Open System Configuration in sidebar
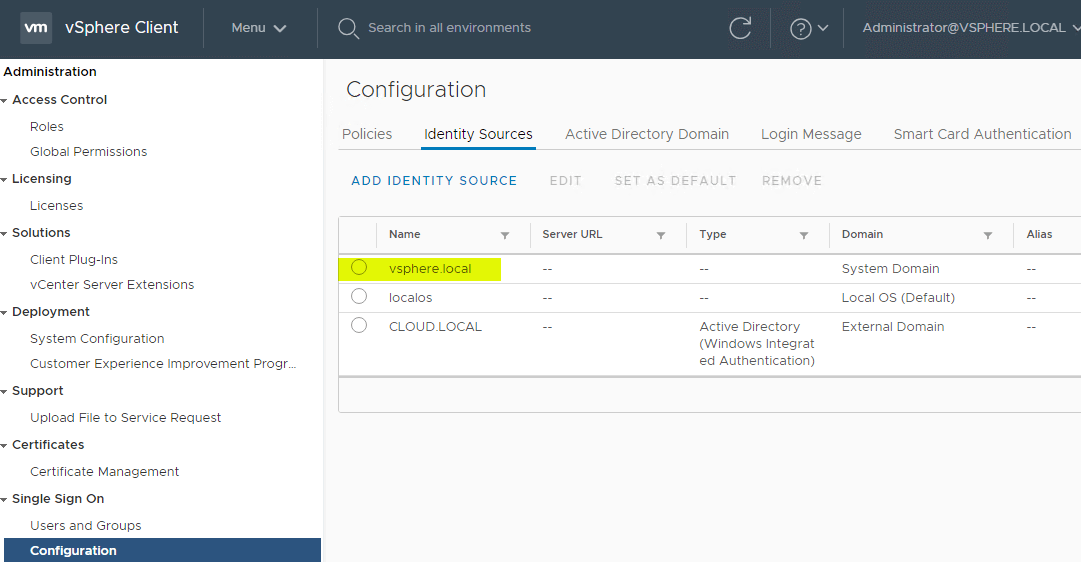Screen dimensions: 1081x562 (97, 339)
